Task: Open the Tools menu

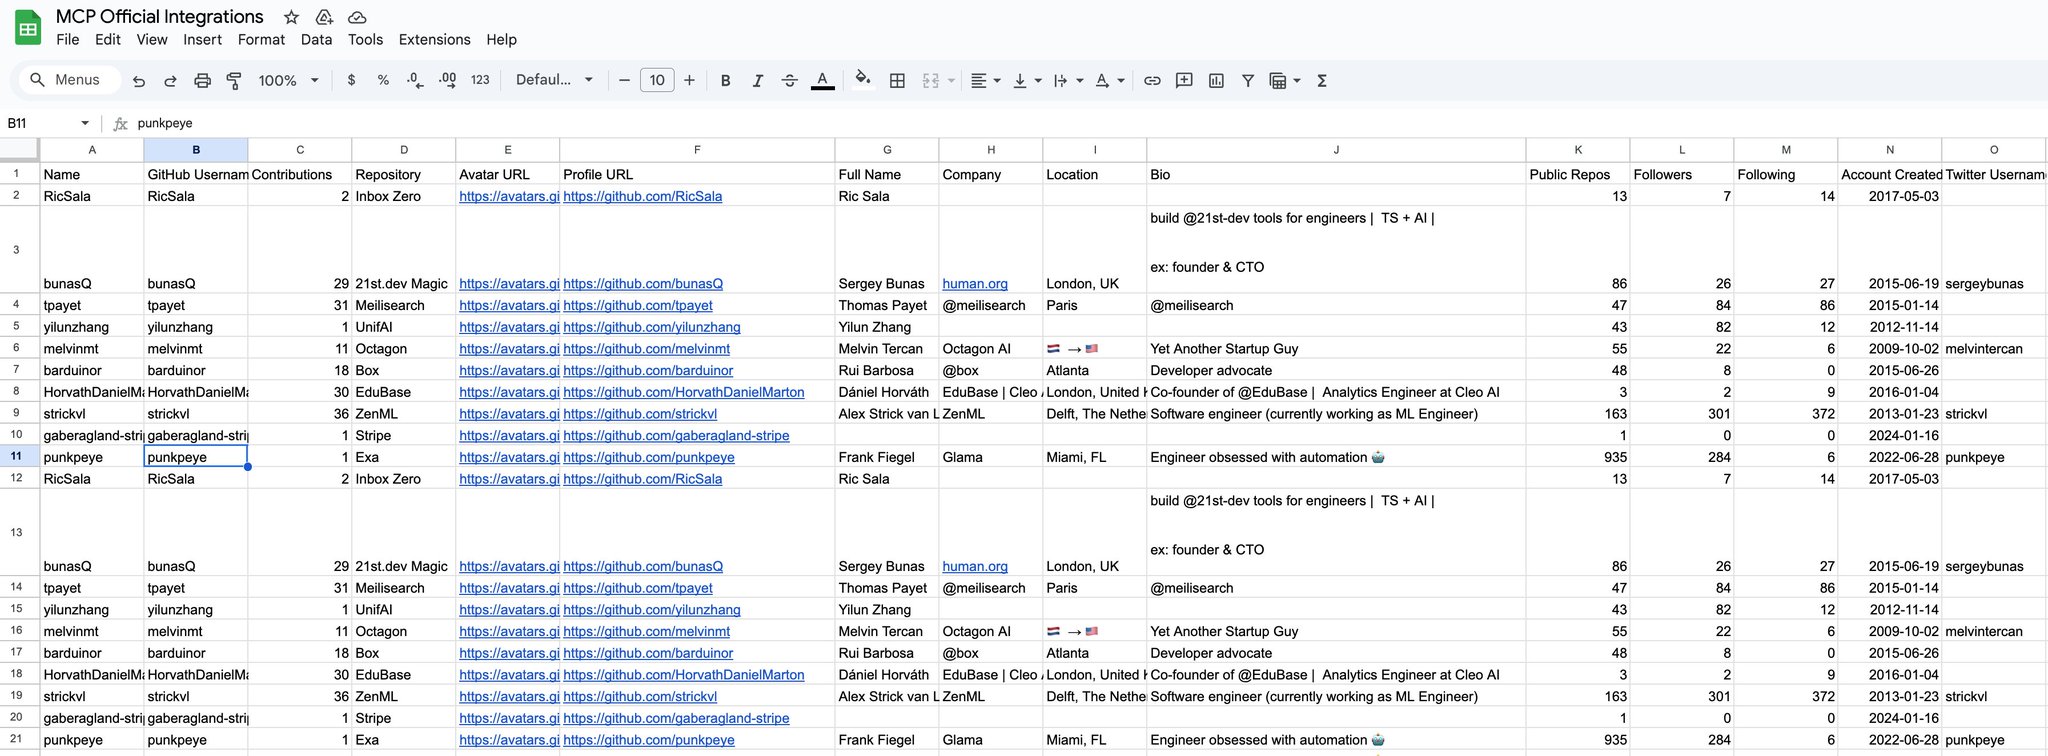Action: point(365,40)
